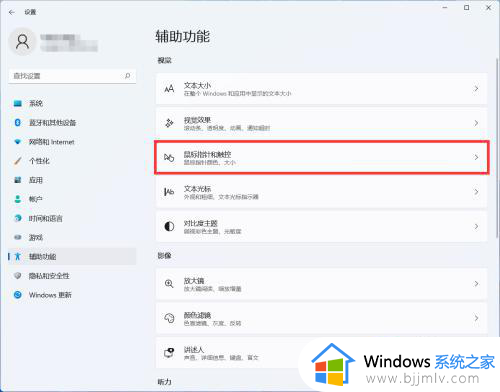This screenshot has height=392, width=500.
Task: Open 个性化 in the sidebar
Action: (x=72, y=161)
